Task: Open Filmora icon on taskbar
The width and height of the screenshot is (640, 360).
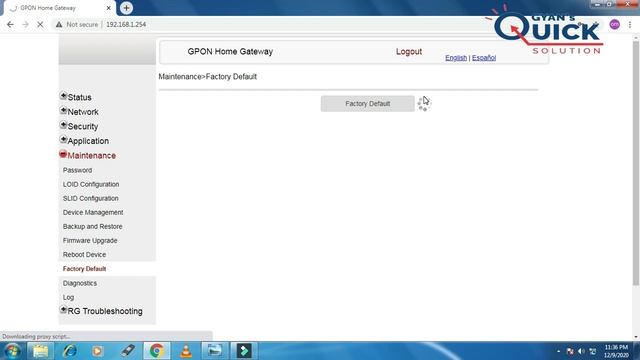Action: point(244,351)
